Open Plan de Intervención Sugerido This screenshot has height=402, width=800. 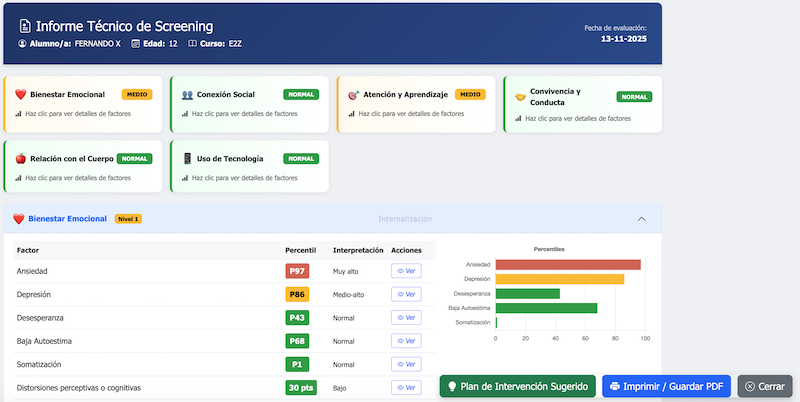coord(517,386)
